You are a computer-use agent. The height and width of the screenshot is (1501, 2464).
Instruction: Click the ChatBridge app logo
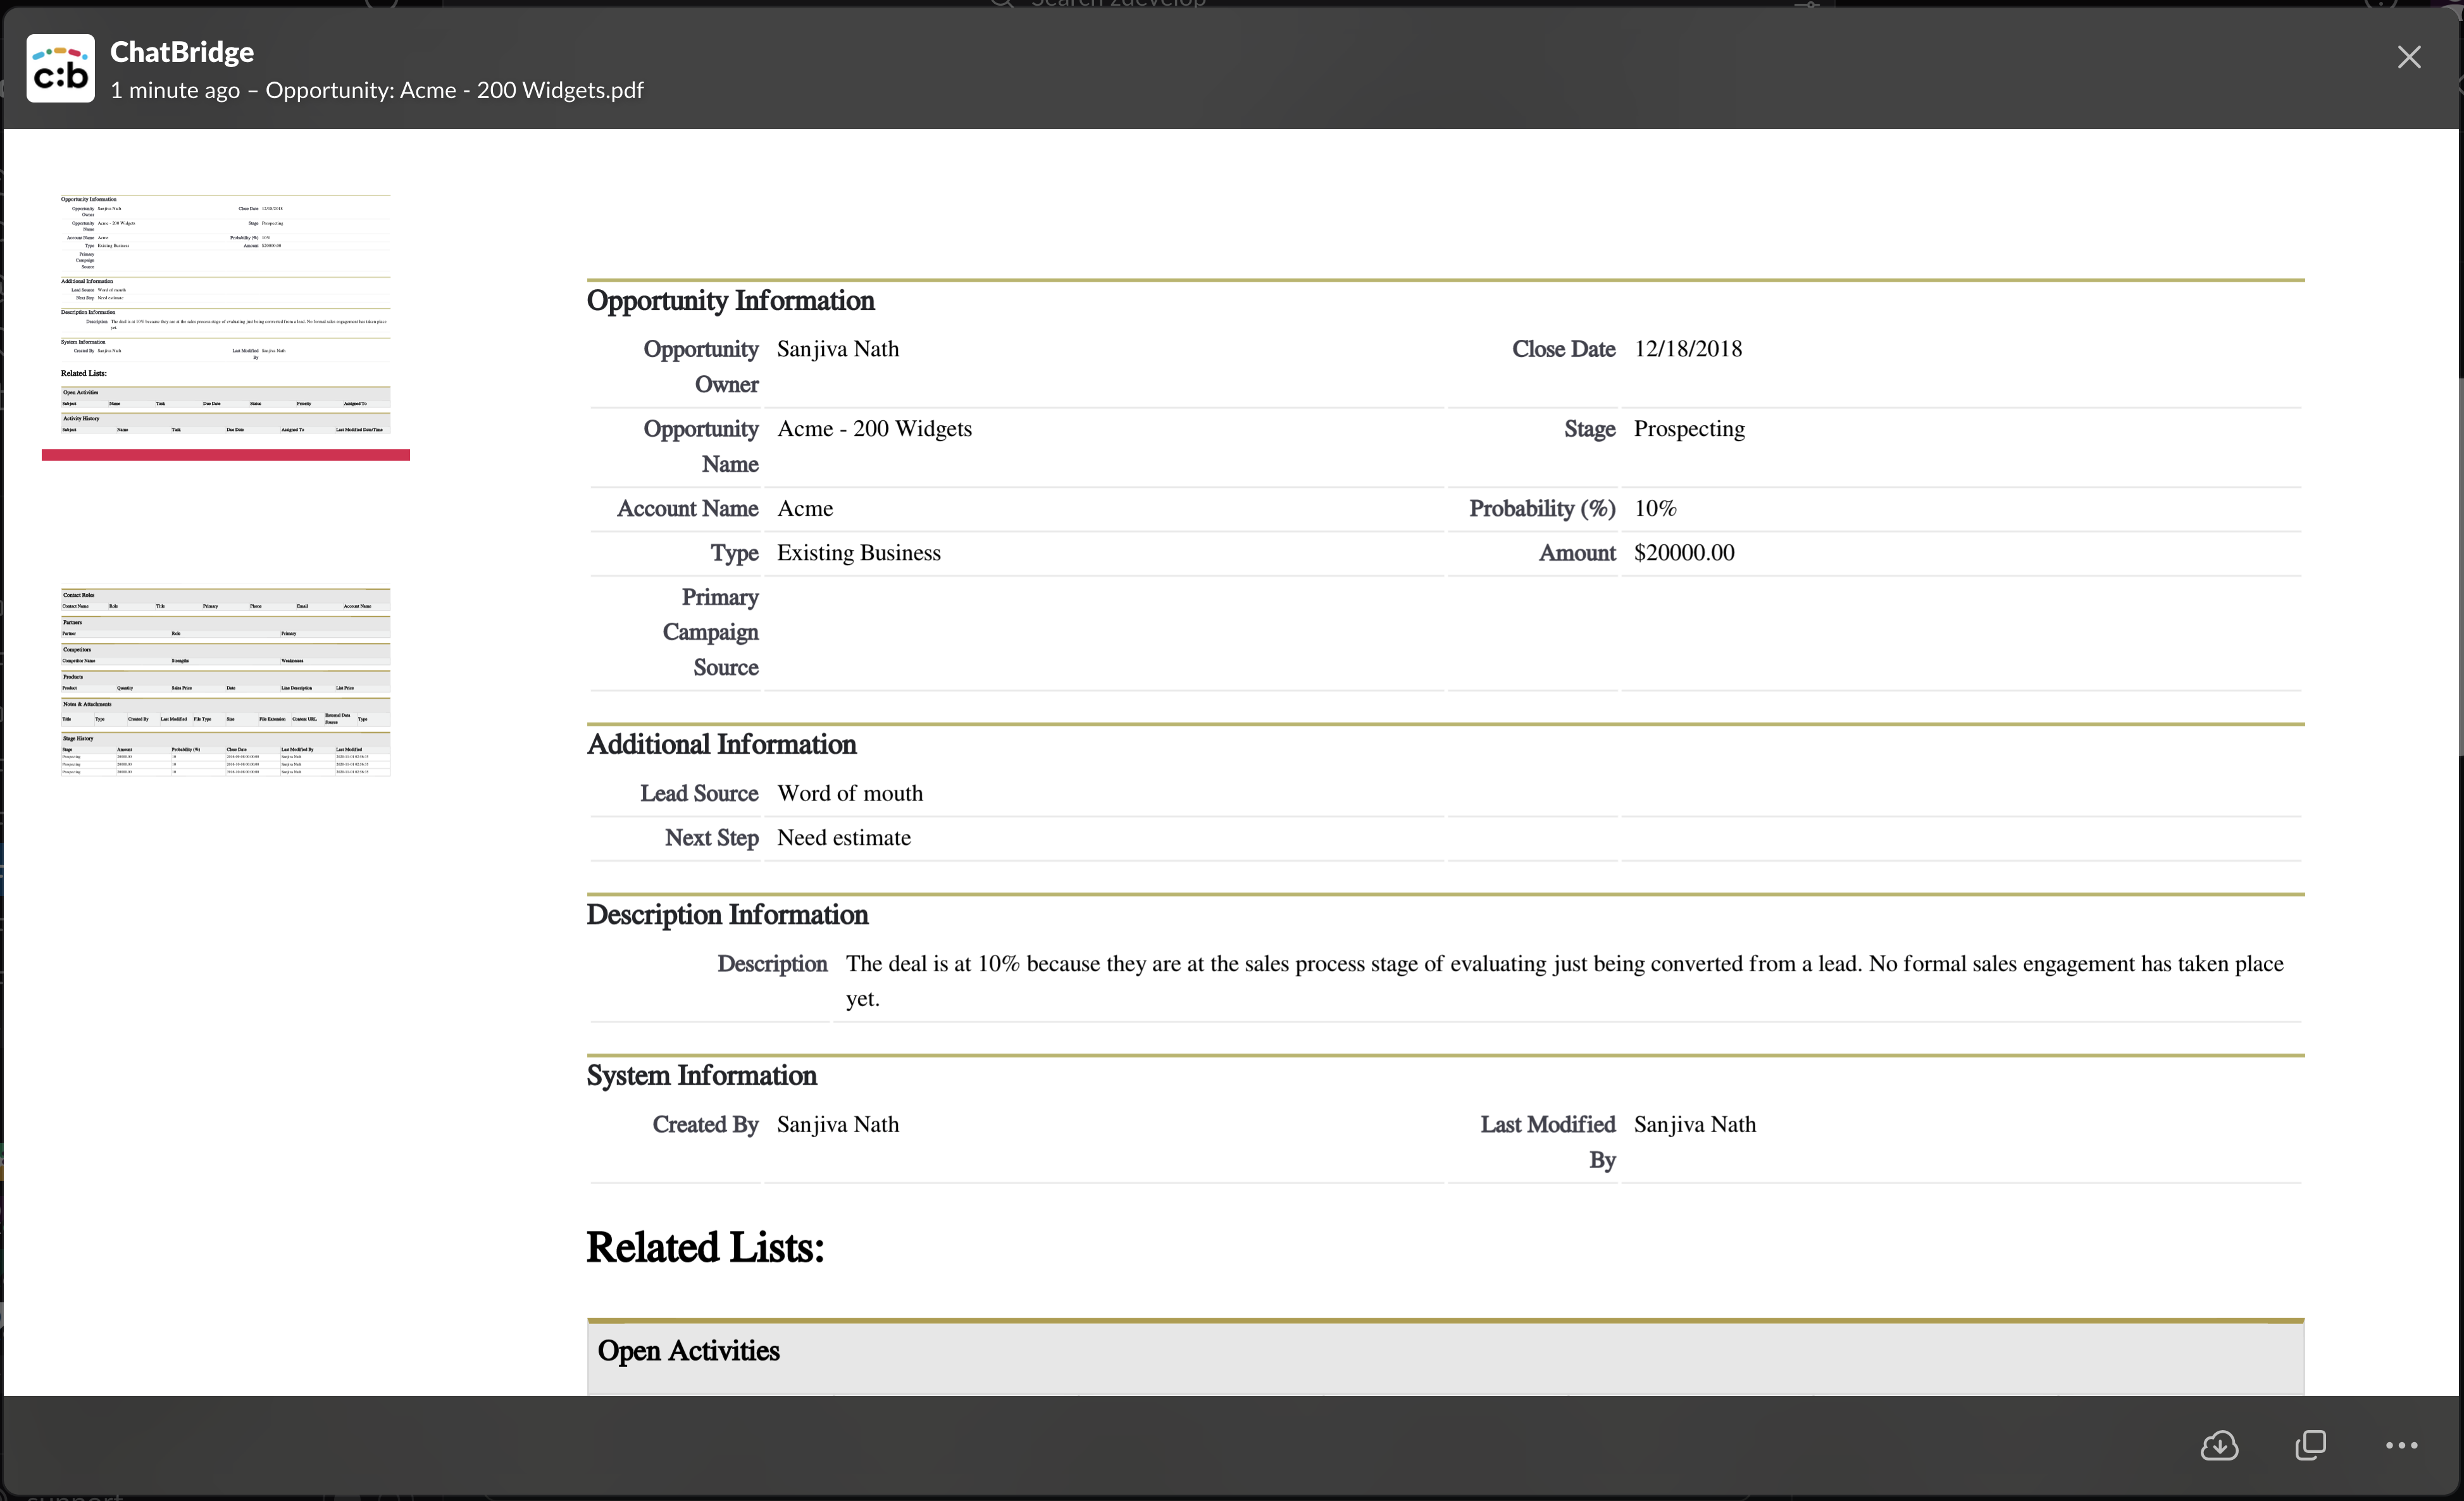(60, 69)
